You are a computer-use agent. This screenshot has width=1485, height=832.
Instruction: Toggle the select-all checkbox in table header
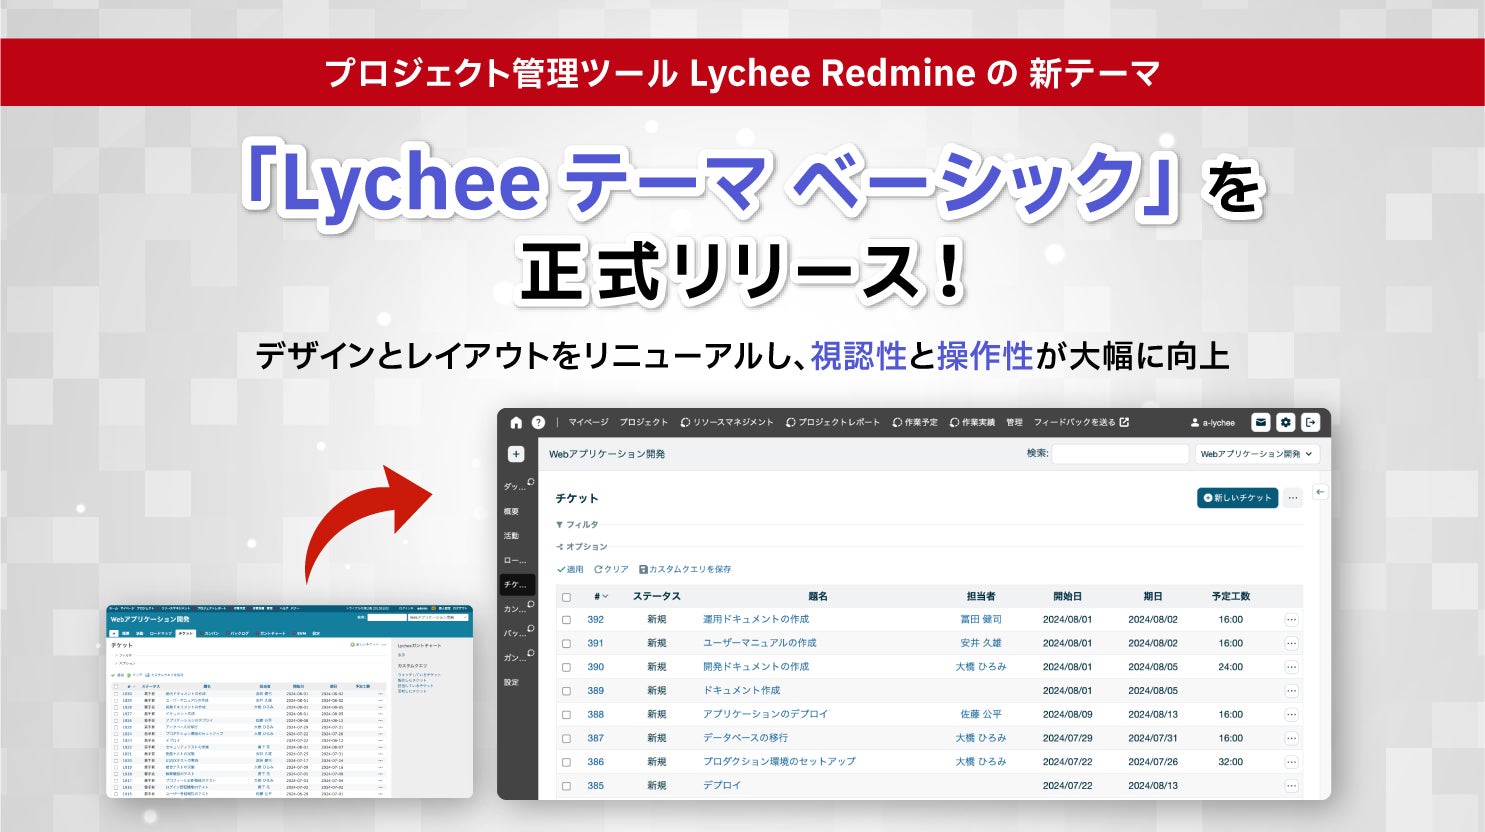(x=566, y=597)
